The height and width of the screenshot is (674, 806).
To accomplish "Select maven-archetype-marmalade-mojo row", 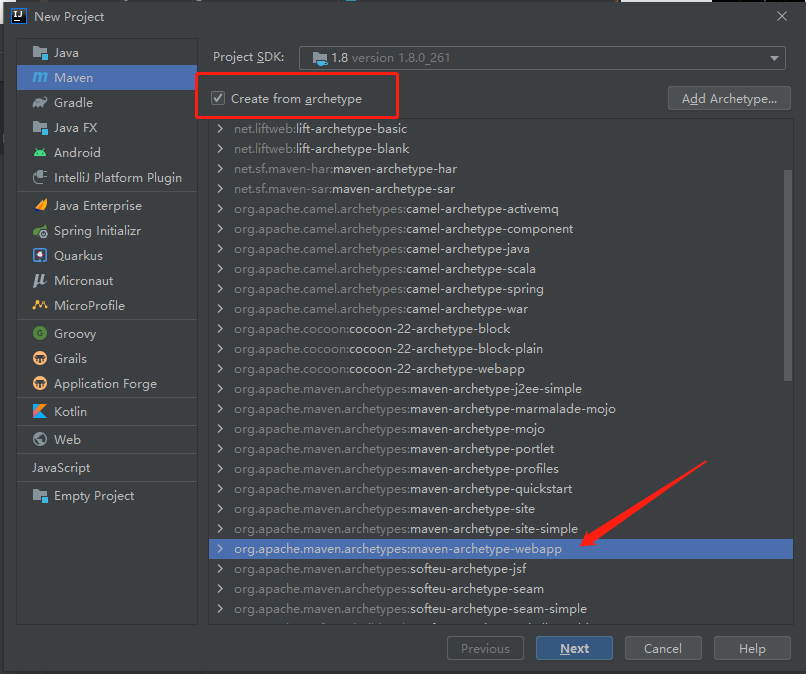I will click(x=501, y=409).
